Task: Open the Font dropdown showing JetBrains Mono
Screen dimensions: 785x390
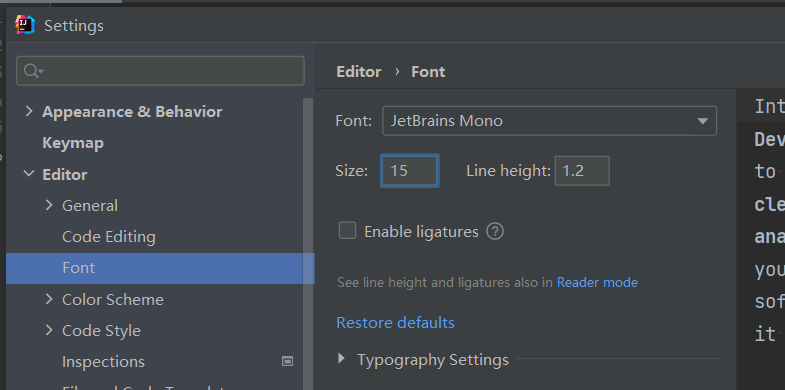Action: [x=549, y=121]
